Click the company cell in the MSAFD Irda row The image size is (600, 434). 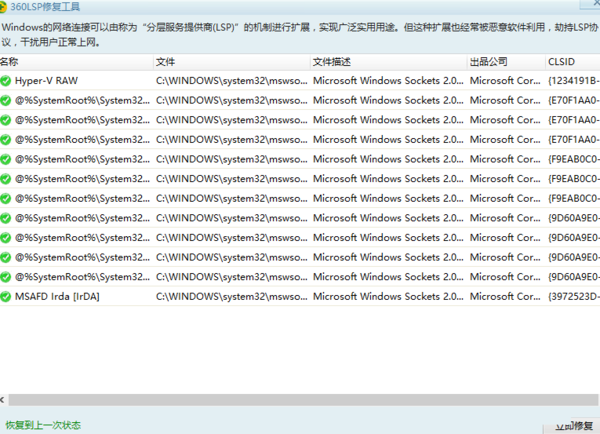click(505, 297)
